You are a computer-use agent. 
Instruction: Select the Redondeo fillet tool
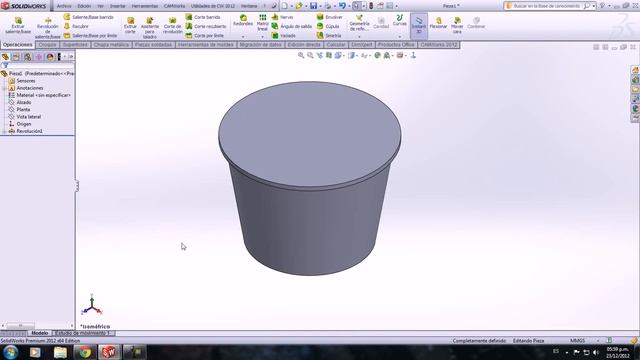243,20
